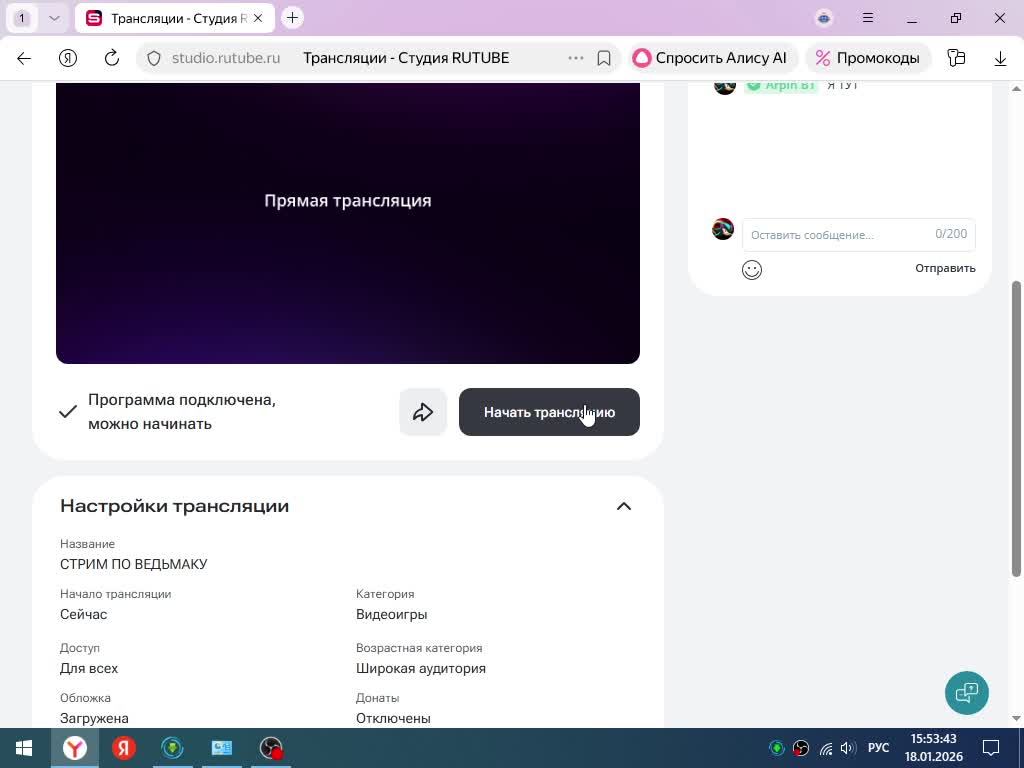Viewport: 1024px width, 768px height.
Task: Send chat message with Отправить
Action: pyautogui.click(x=945, y=268)
